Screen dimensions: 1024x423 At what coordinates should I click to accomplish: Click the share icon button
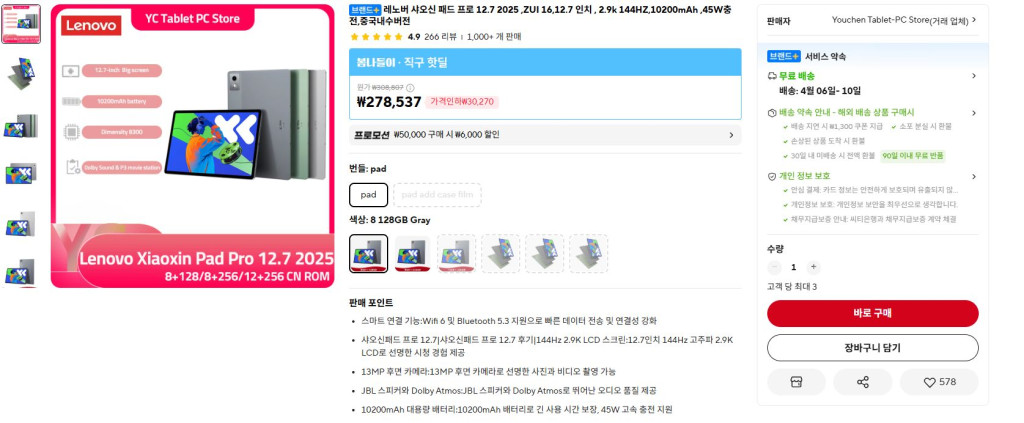point(863,382)
